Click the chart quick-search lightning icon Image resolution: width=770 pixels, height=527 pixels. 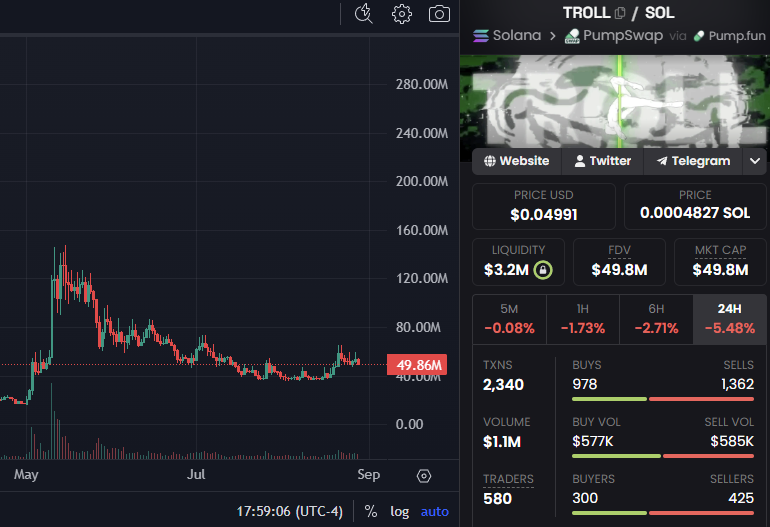[x=364, y=14]
